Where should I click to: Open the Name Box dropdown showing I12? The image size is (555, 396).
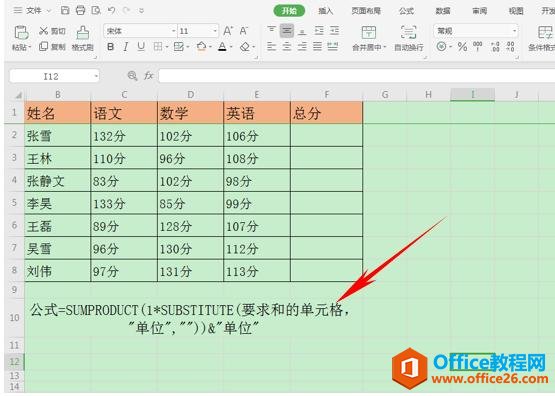point(96,76)
